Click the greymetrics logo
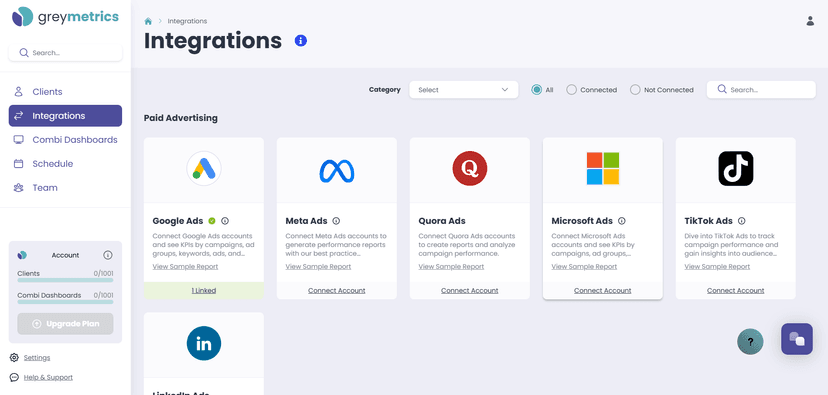The width and height of the screenshot is (828, 395). pos(65,17)
